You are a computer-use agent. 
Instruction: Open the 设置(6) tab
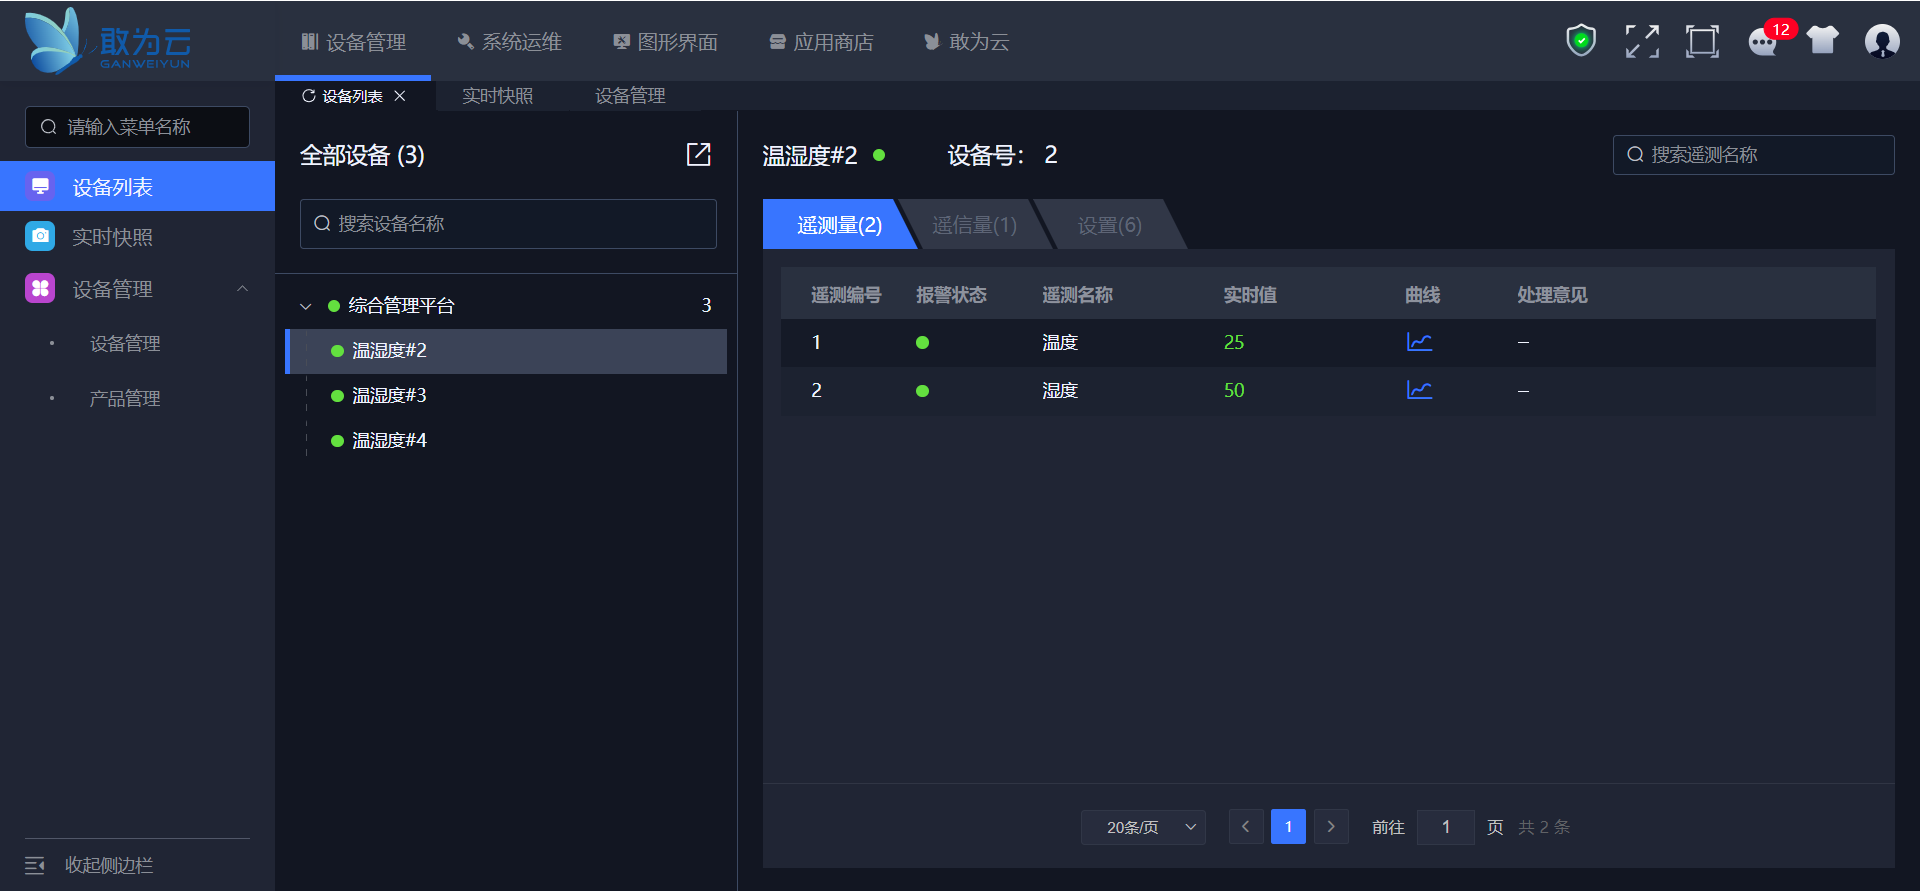[1109, 225]
